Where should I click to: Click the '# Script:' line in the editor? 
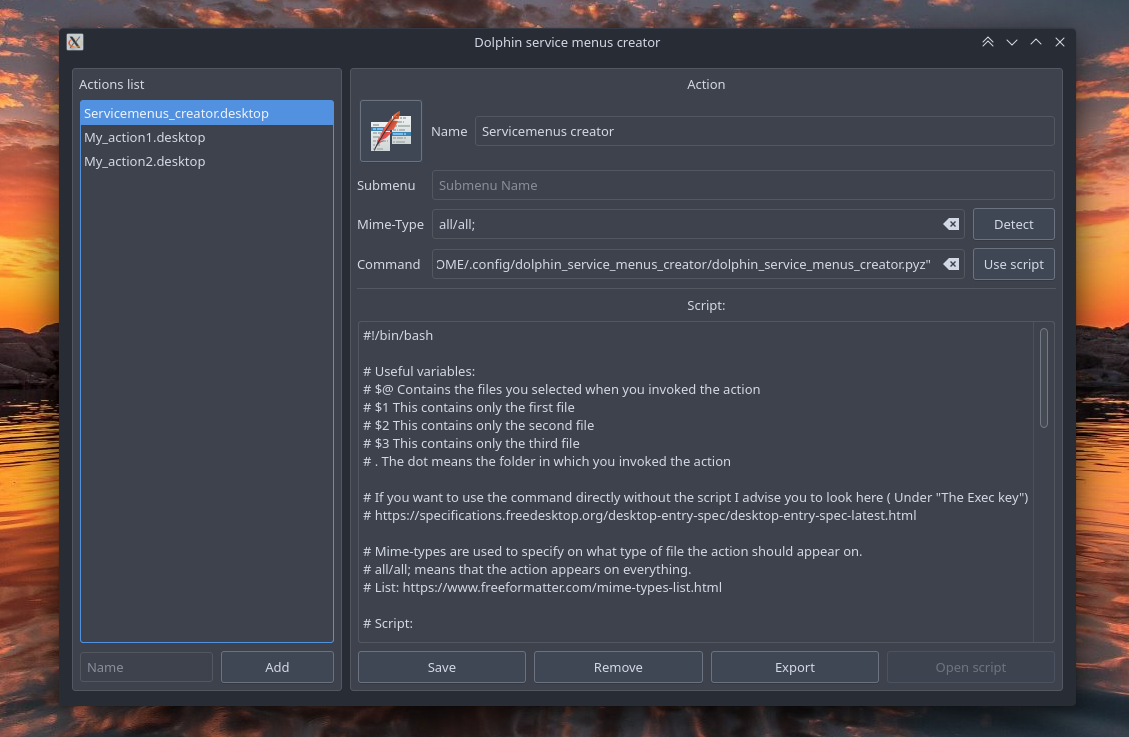pyautogui.click(x=388, y=623)
